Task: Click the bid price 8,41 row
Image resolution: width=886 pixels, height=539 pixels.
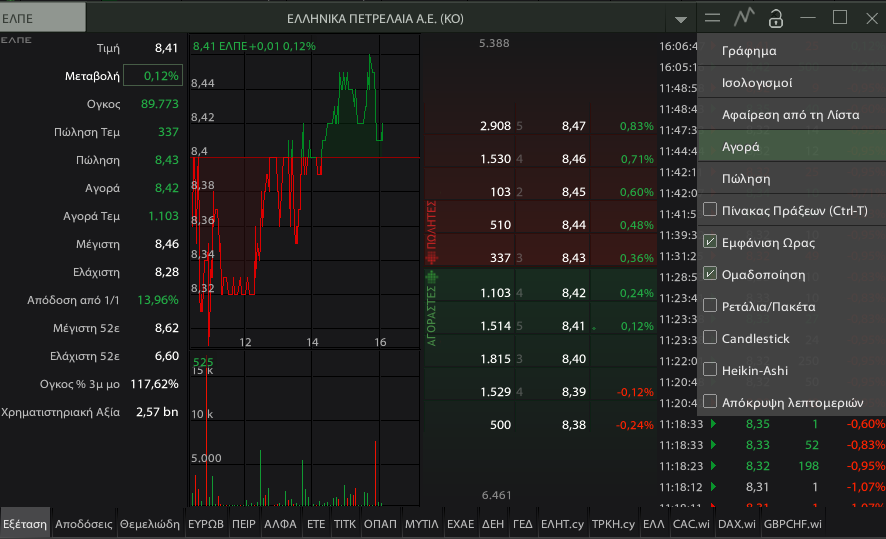Action: [541, 326]
